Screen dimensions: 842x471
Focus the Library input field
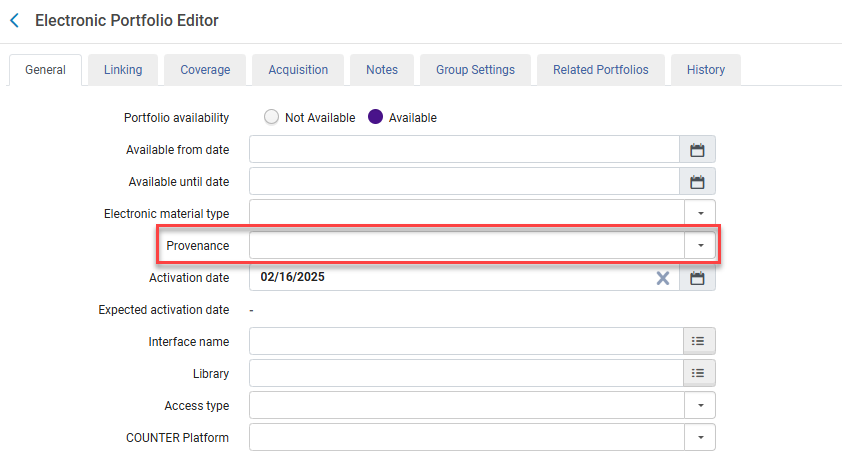(466, 373)
